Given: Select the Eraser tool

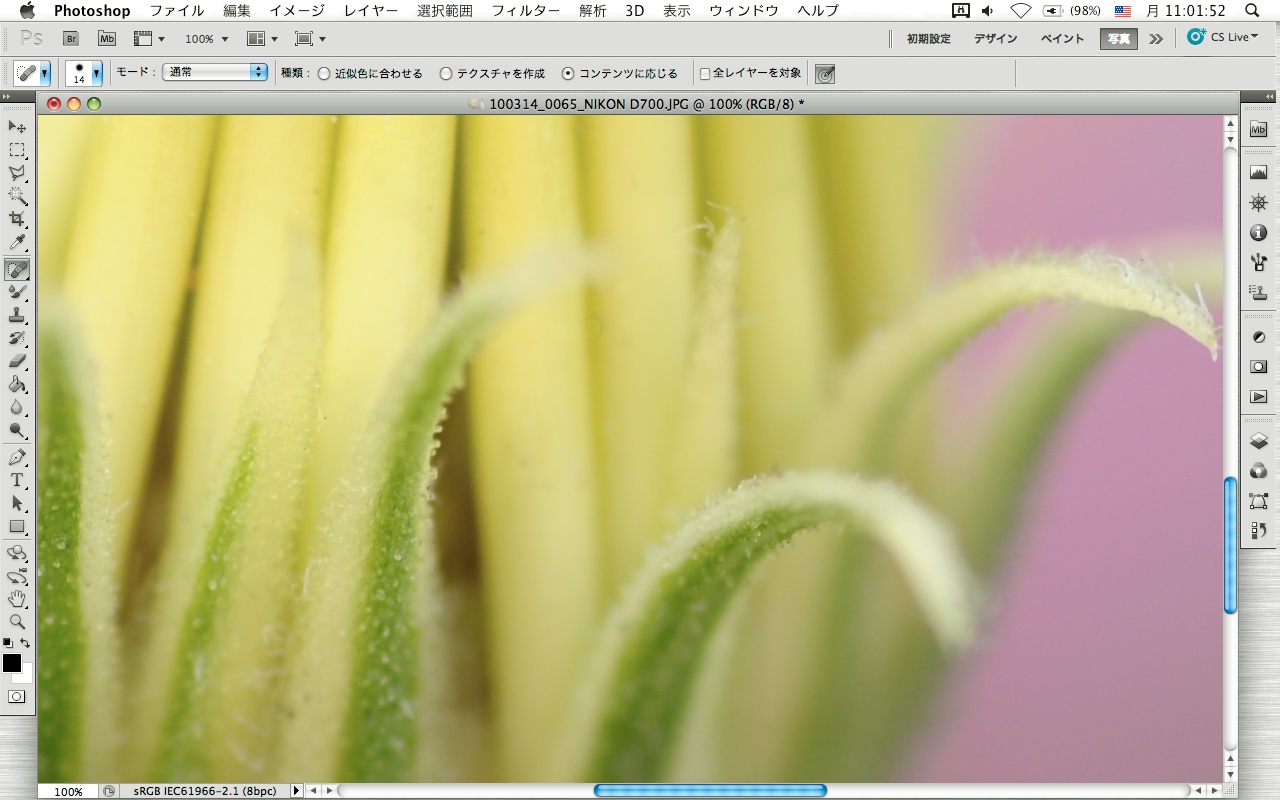Looking at the screenshot, I should (17, 362).
